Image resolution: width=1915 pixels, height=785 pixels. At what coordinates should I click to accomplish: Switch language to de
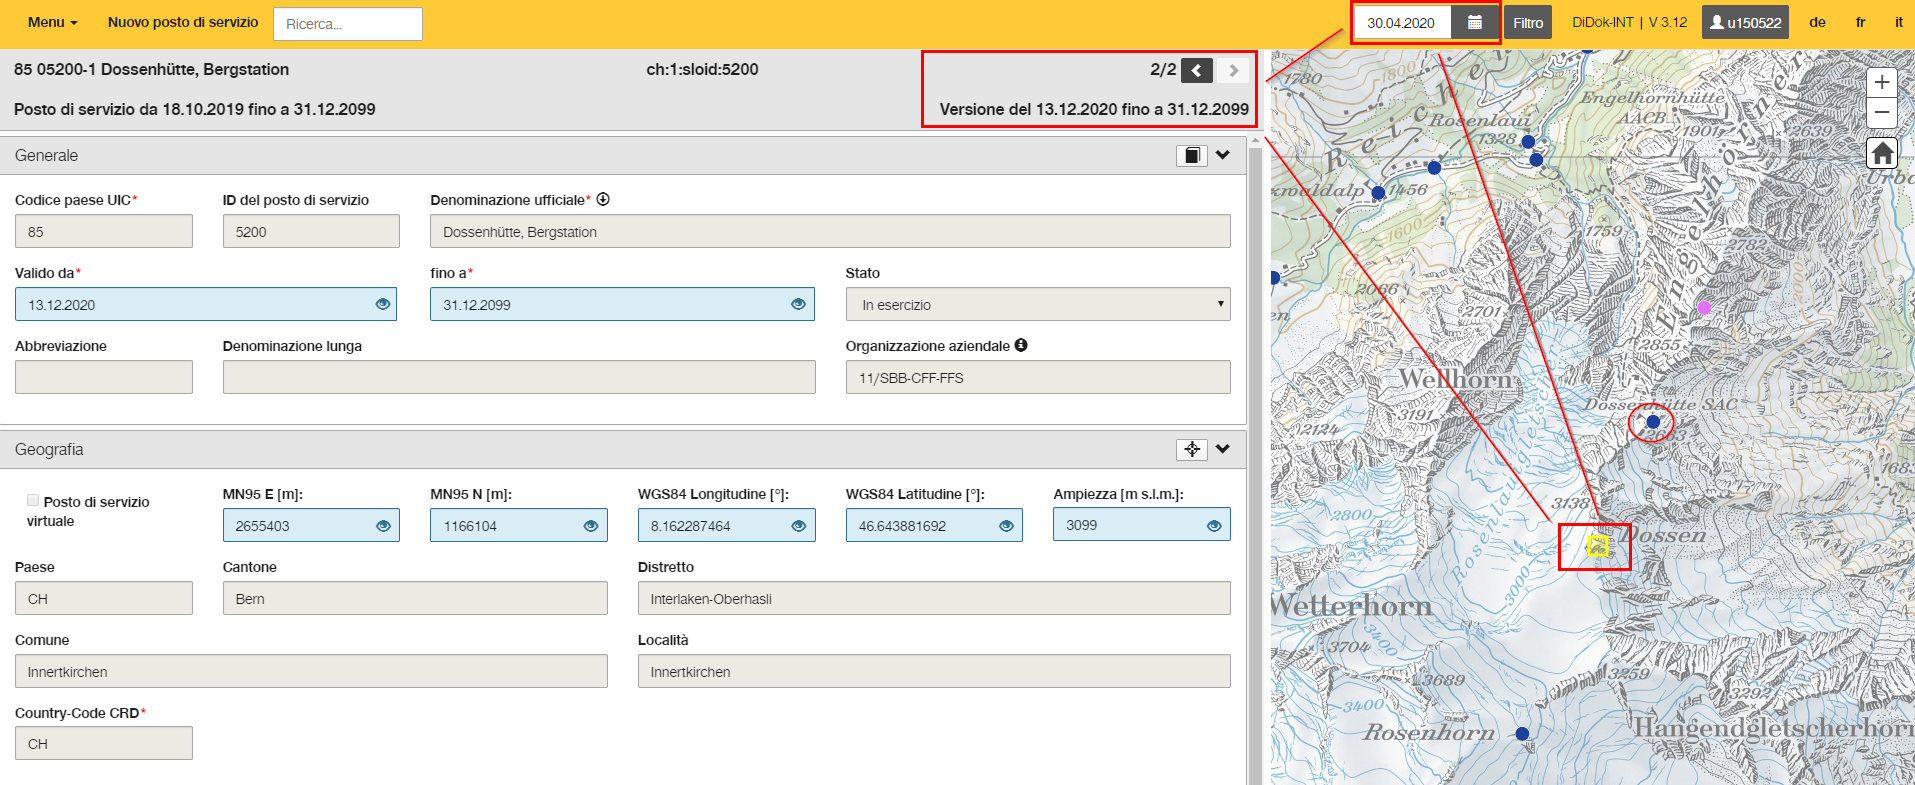click(1817, 22)
